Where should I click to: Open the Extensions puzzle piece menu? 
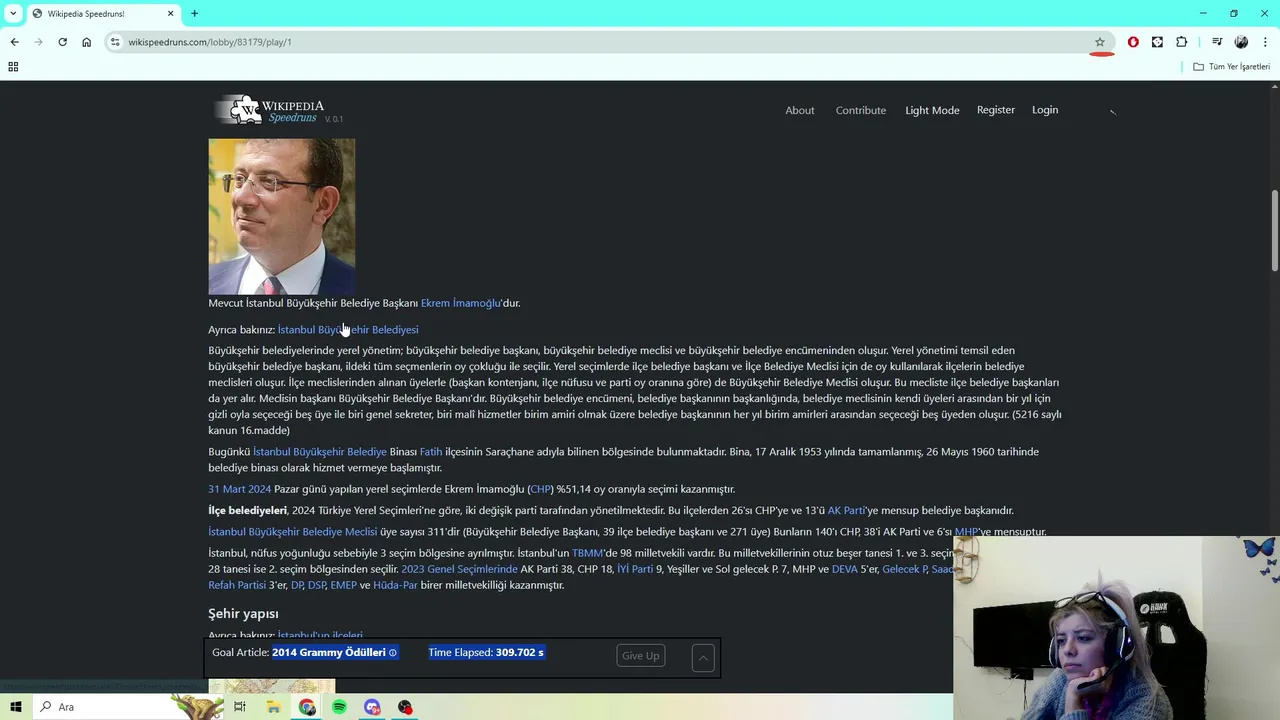1182,42
